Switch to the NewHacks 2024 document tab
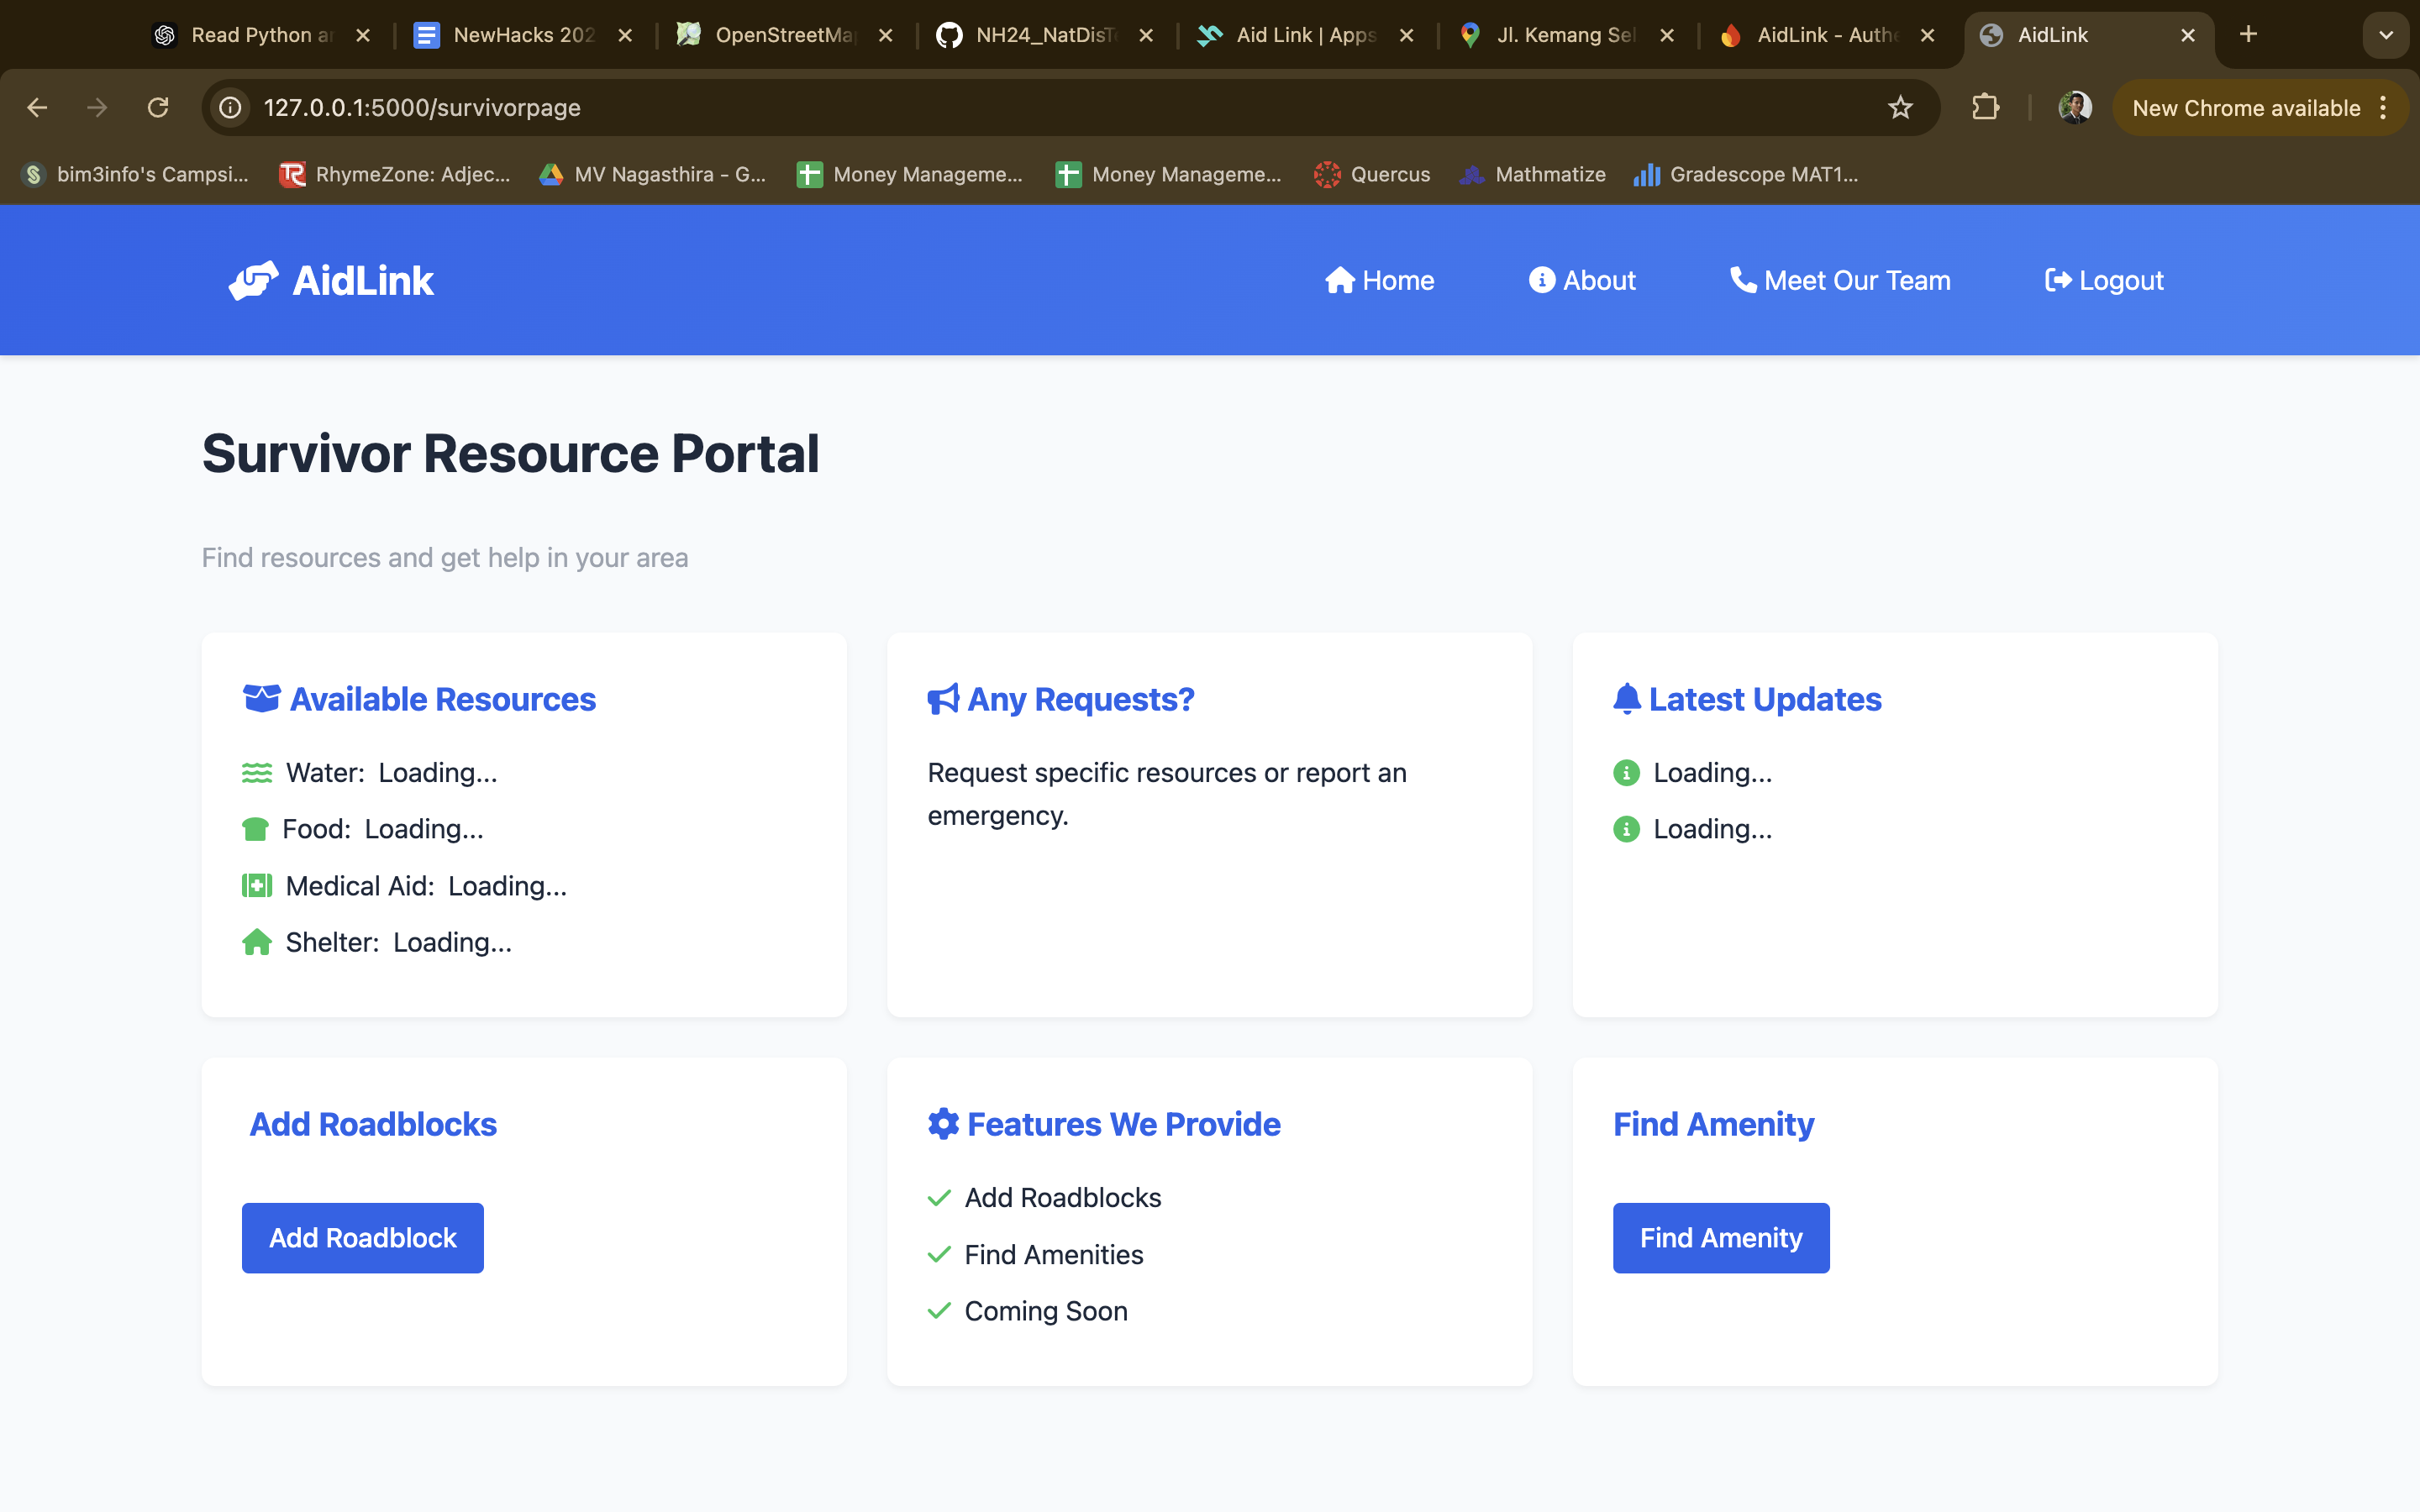Image resolution: width=2420 pixels, height=1512 pixels. 523,35
